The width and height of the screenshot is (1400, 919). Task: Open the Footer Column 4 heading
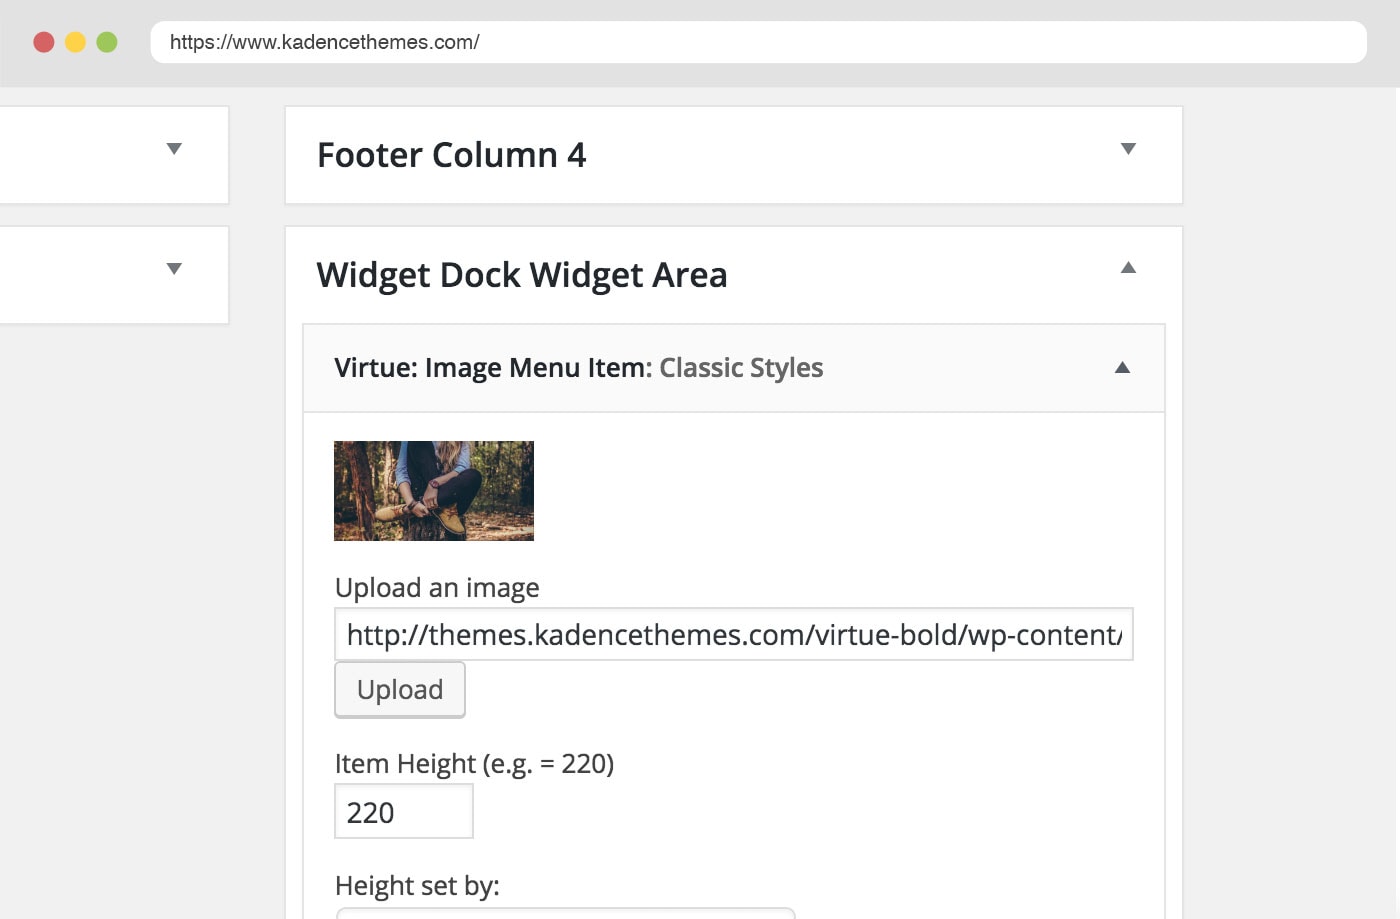point(451,155)
